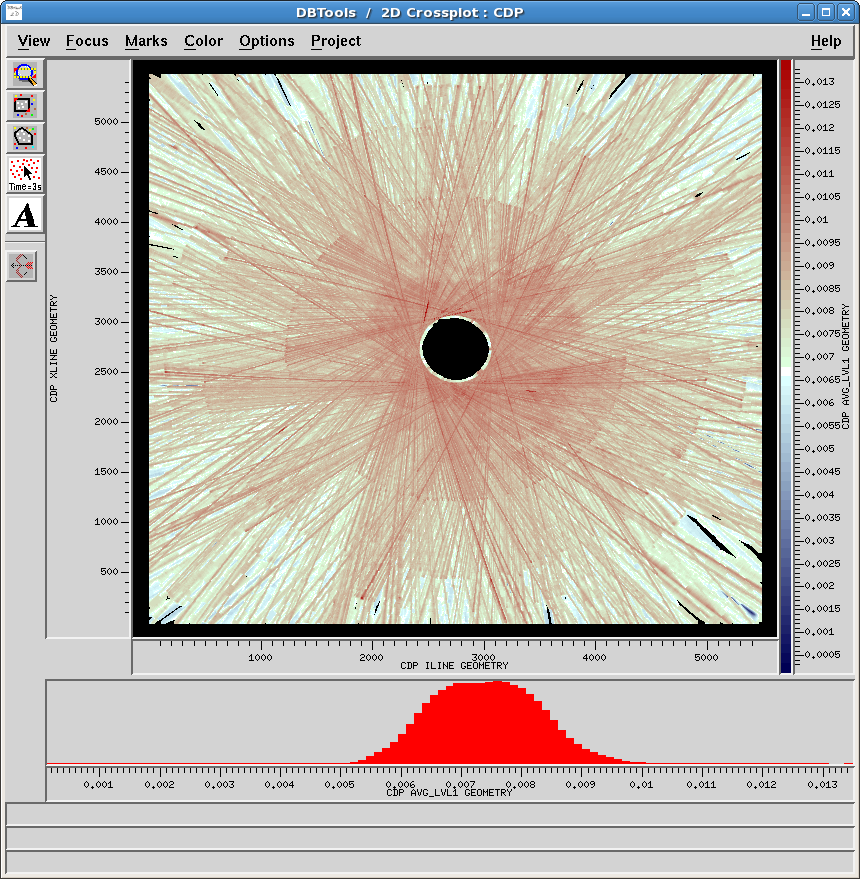Expand the Options menu

[x=266, y=41]
